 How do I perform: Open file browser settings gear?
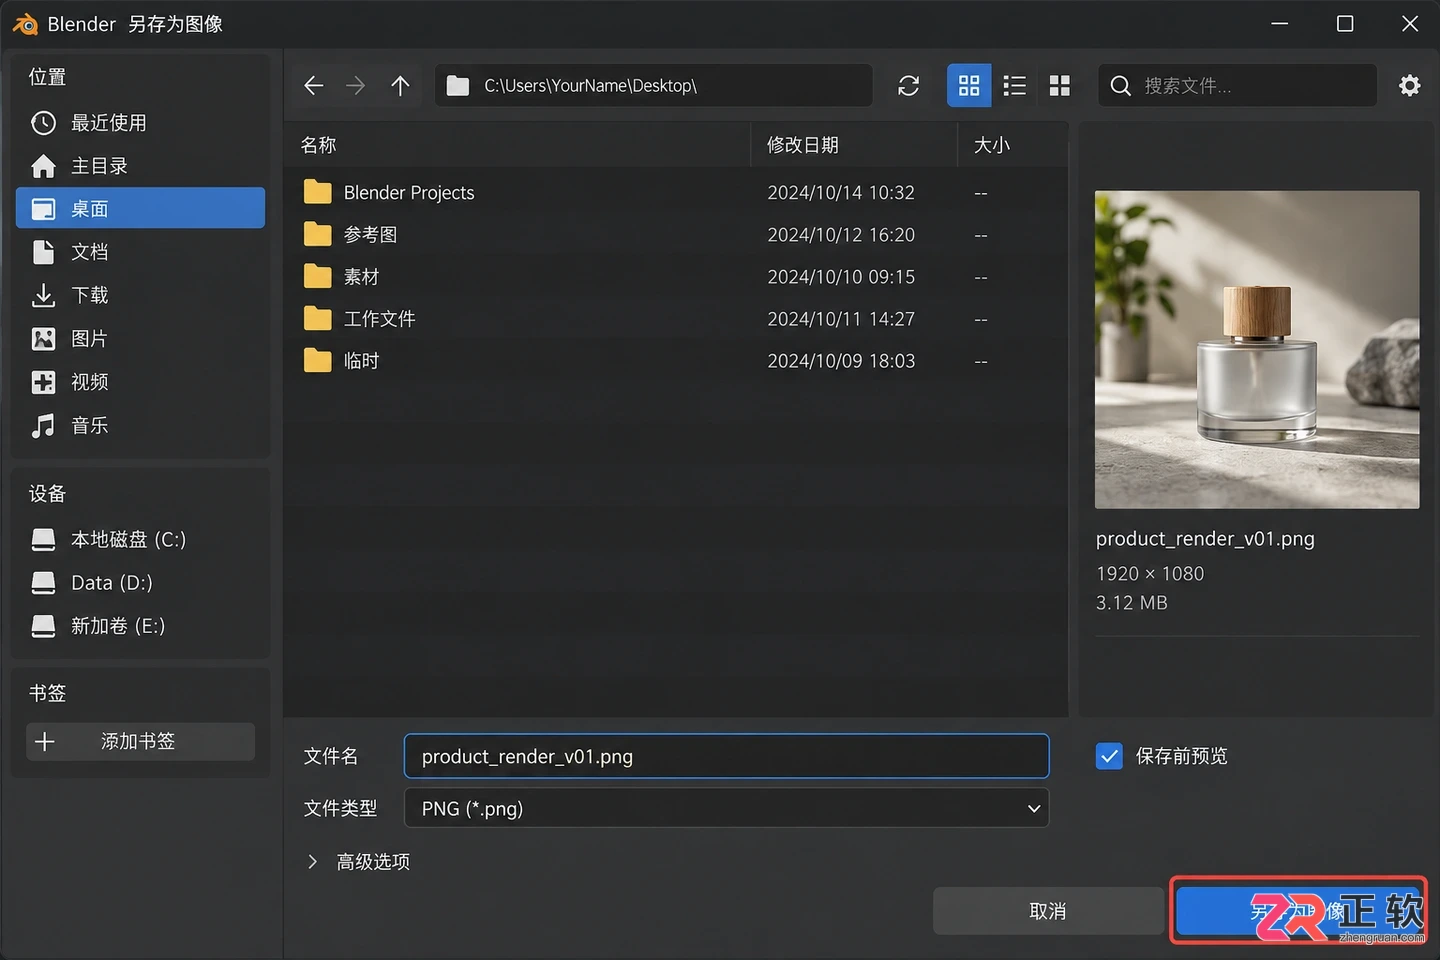1410,86
